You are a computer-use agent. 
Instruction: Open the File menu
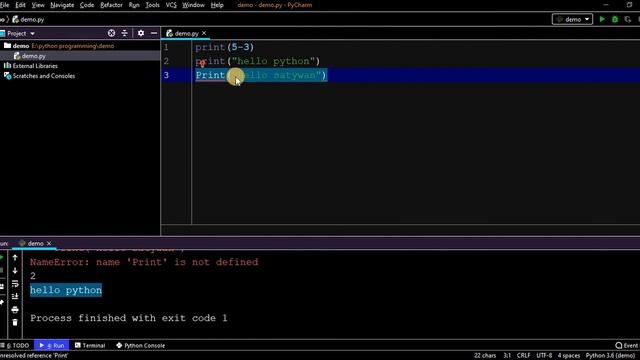[4, 5]
